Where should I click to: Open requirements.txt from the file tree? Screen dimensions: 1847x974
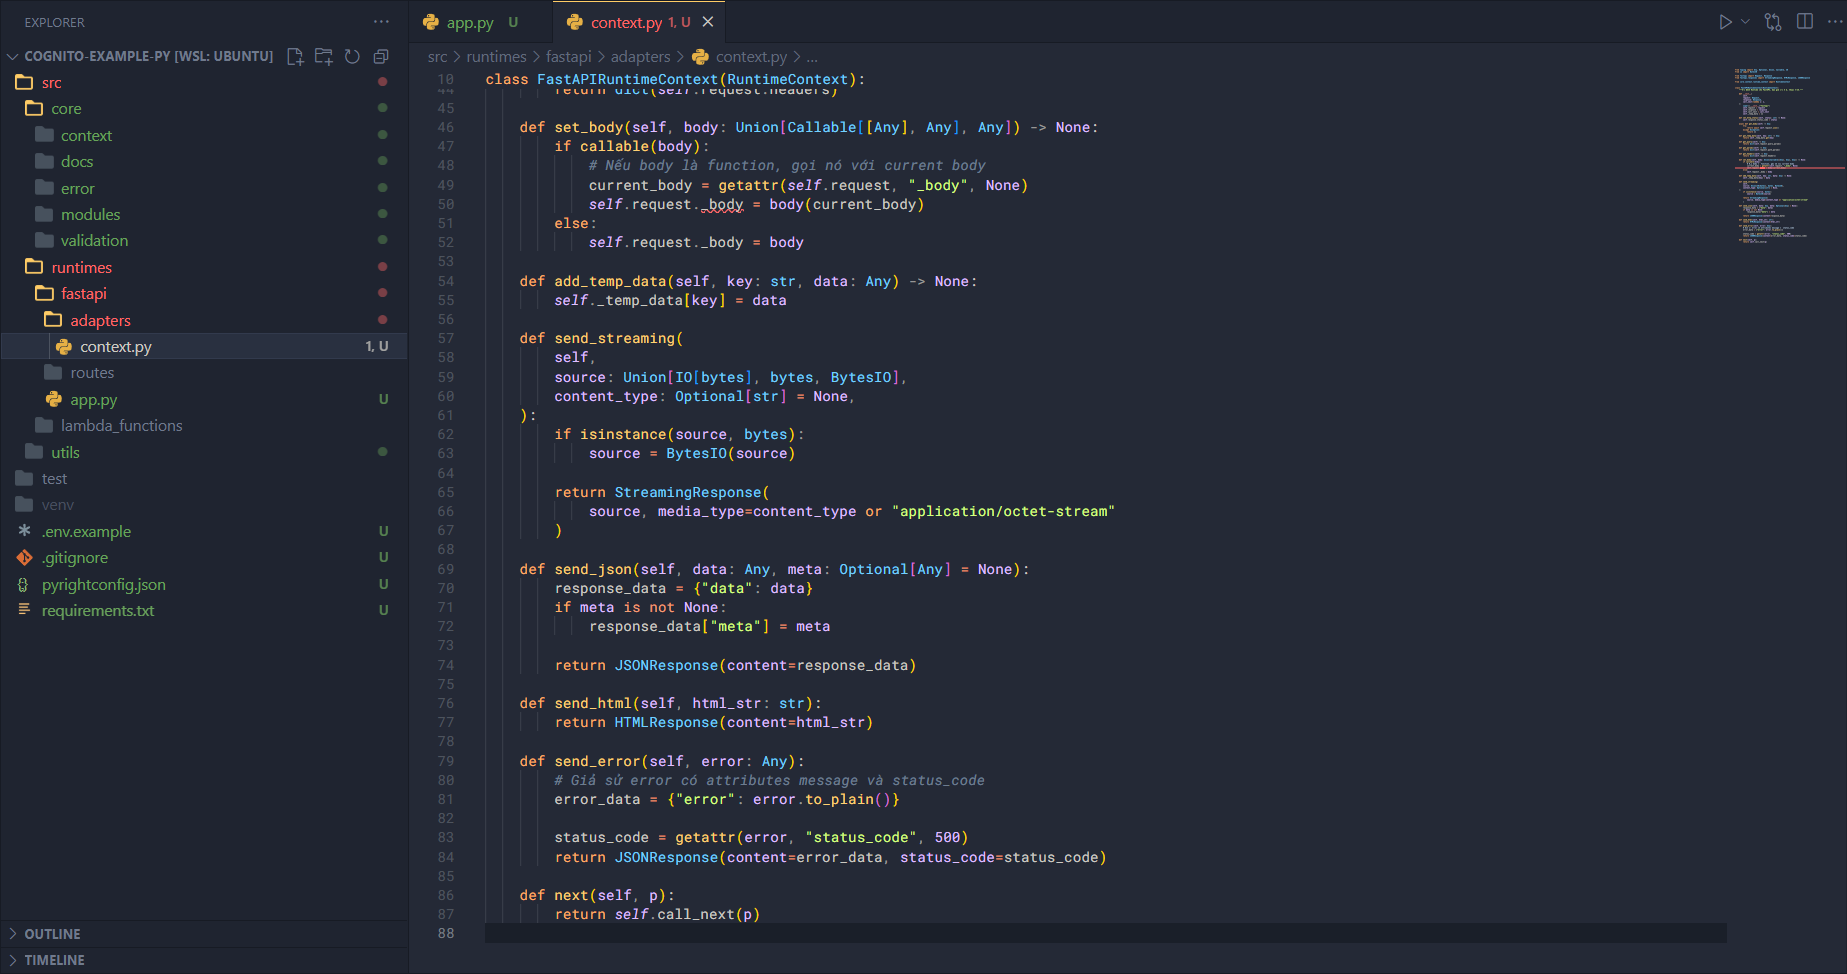click(98, 611)
